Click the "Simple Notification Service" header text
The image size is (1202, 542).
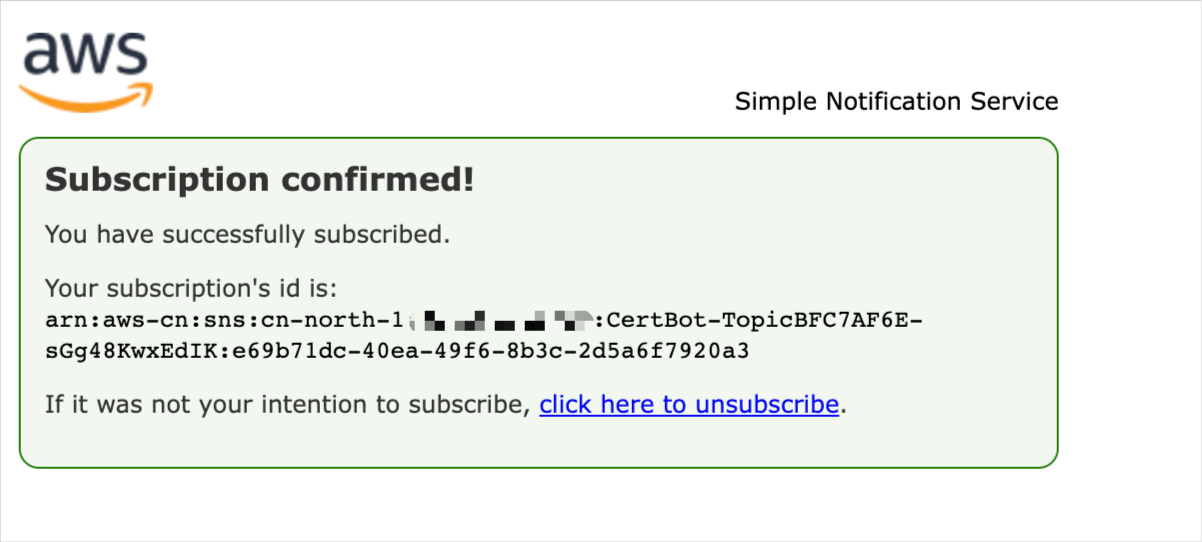click(x=896, y=101)
